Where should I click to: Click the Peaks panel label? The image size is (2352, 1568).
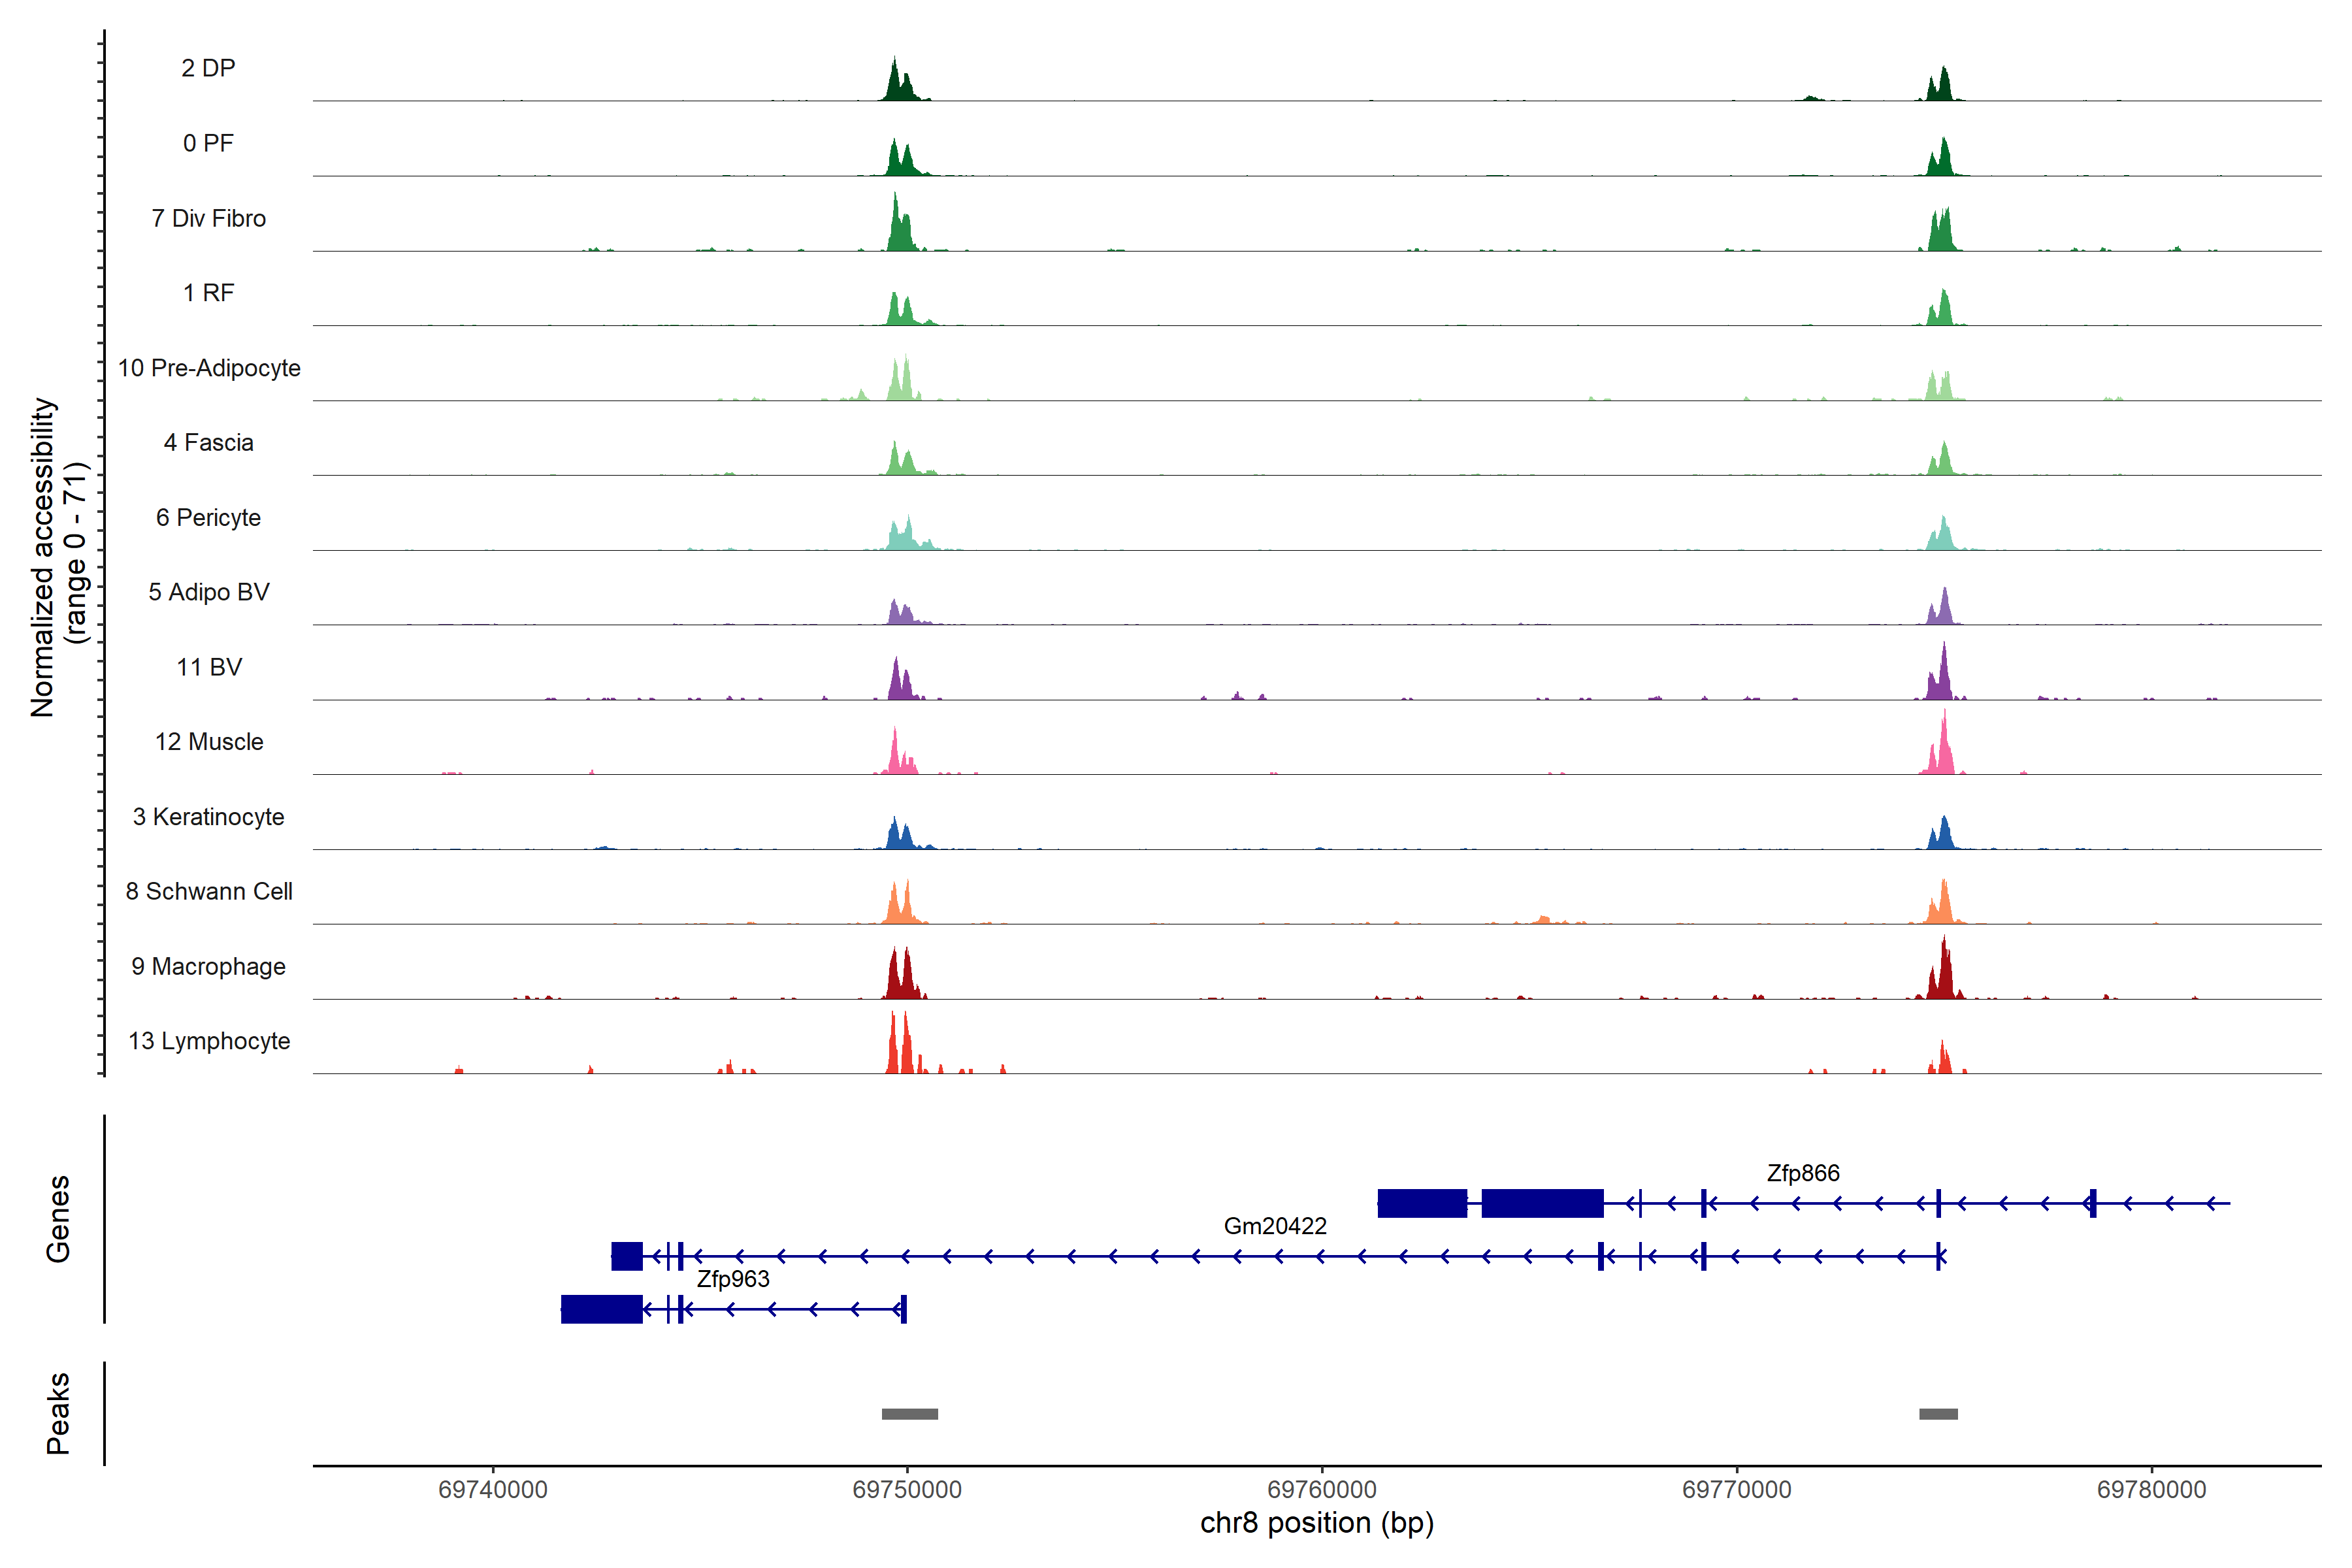click(x=58, y=1413)
